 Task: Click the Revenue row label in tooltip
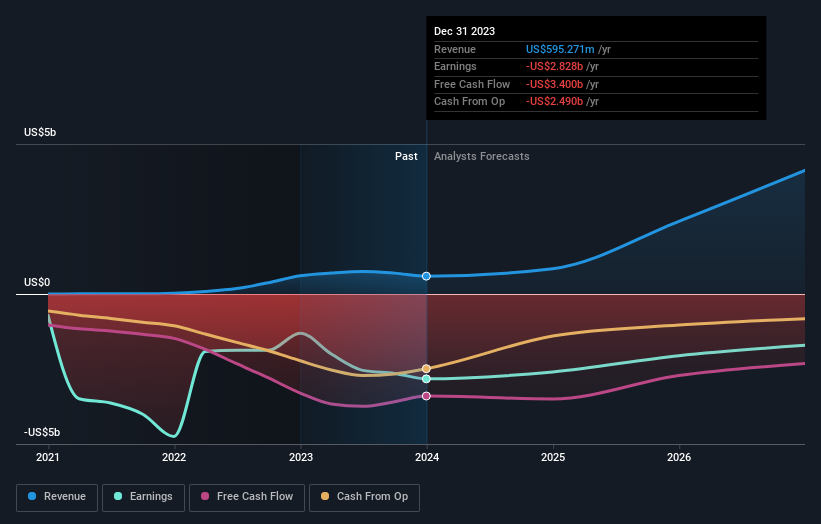tap(454, 49)
